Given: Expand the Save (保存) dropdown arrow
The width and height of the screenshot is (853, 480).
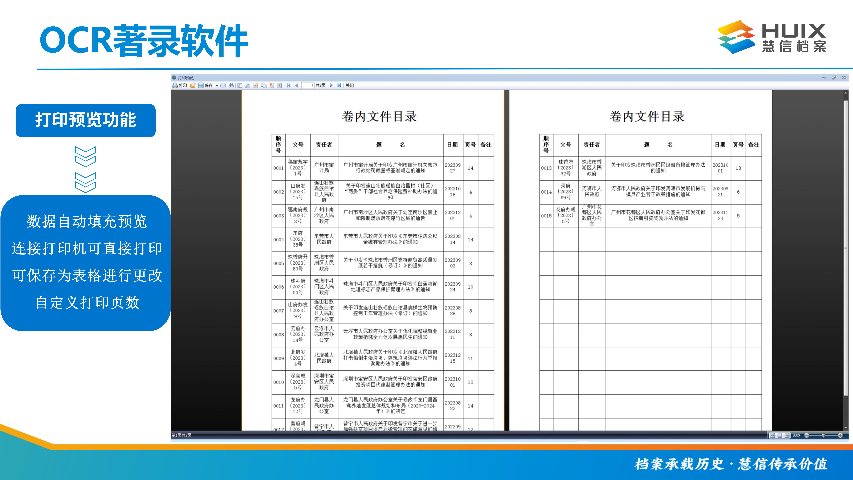Looking at the screenshot, I should pos(217,85).
